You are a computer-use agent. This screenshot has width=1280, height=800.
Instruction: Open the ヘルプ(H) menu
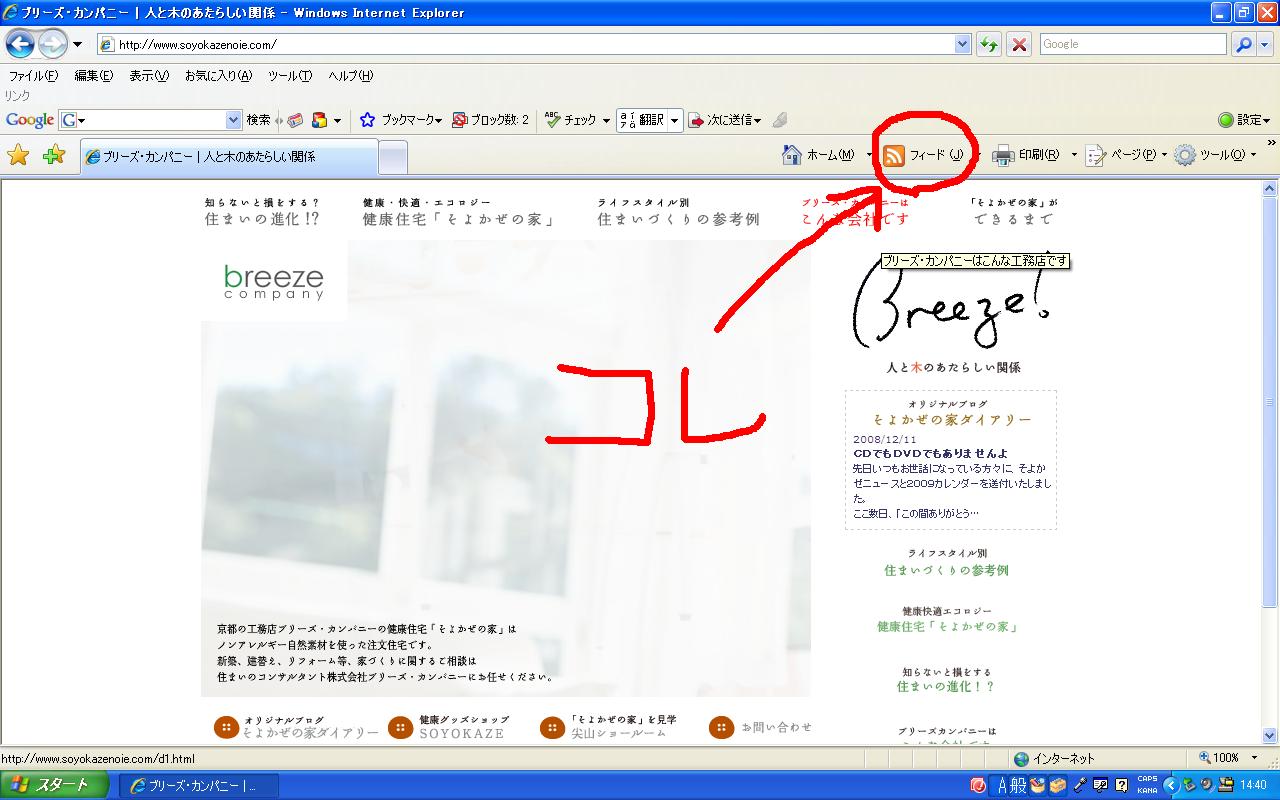[350, 76]
